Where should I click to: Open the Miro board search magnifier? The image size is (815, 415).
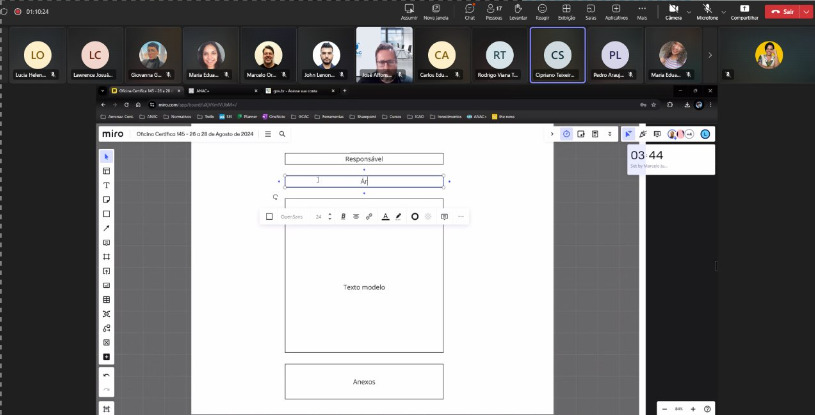(282, 133)
